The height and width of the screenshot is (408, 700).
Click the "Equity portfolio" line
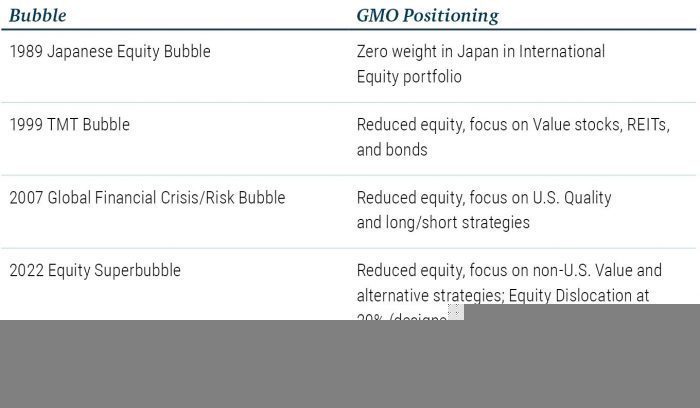(409, 77)
